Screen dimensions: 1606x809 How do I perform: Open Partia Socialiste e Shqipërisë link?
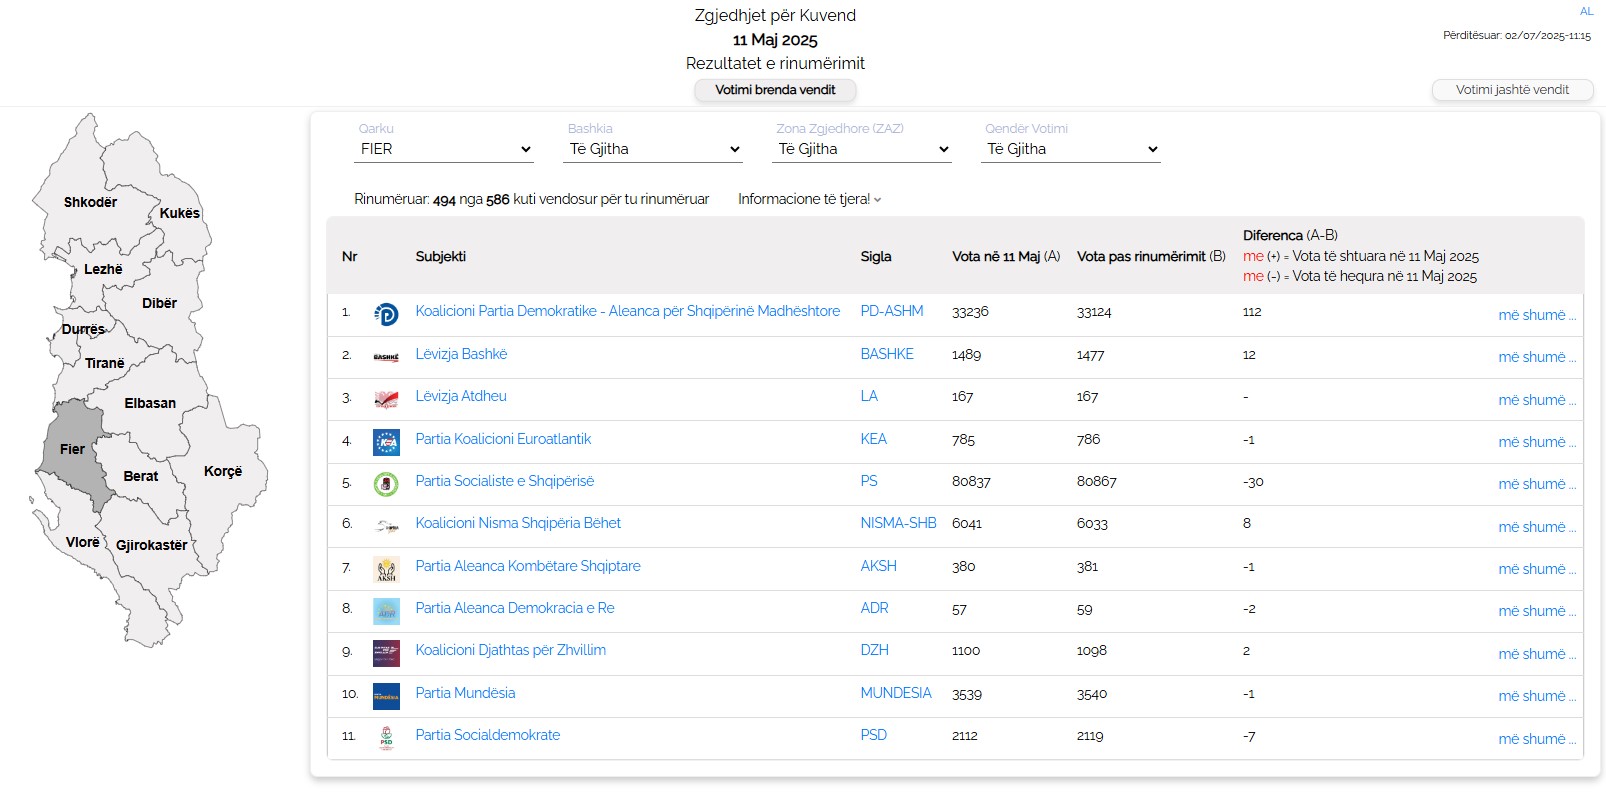504,481
